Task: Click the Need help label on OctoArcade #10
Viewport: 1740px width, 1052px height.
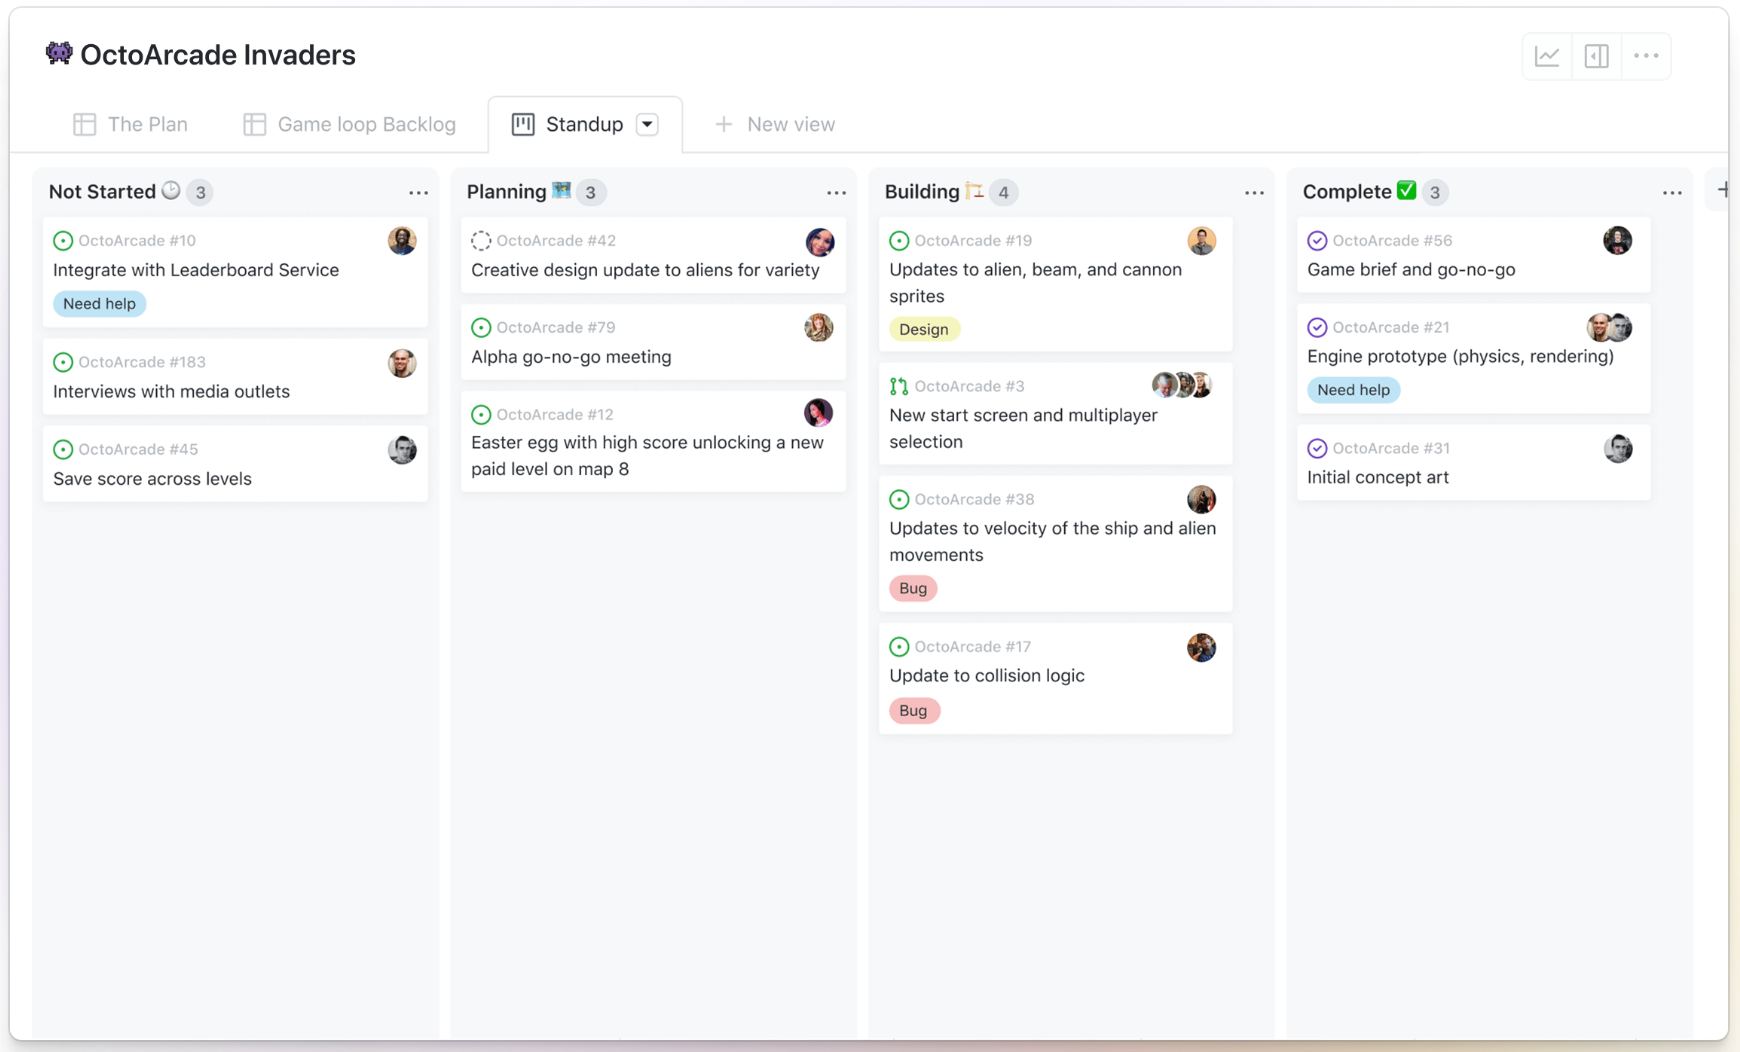Action: click(x=99, y=304)
